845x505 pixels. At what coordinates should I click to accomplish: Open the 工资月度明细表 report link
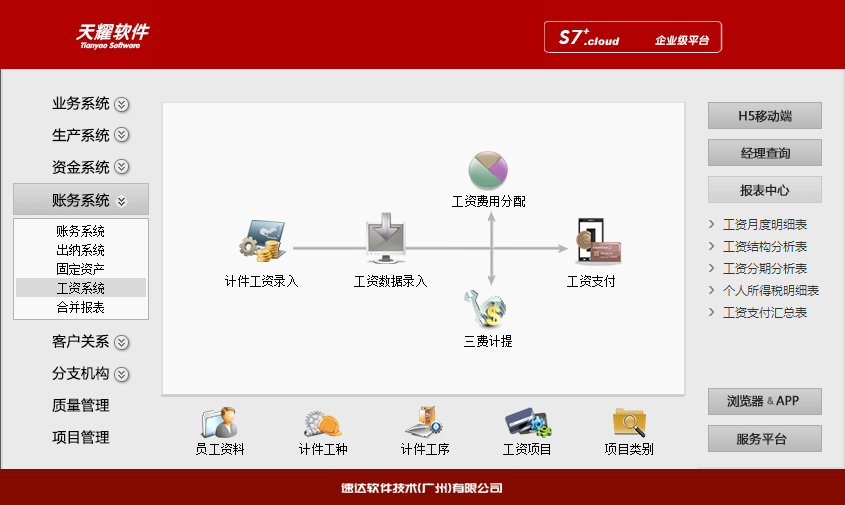coord(764,224)
